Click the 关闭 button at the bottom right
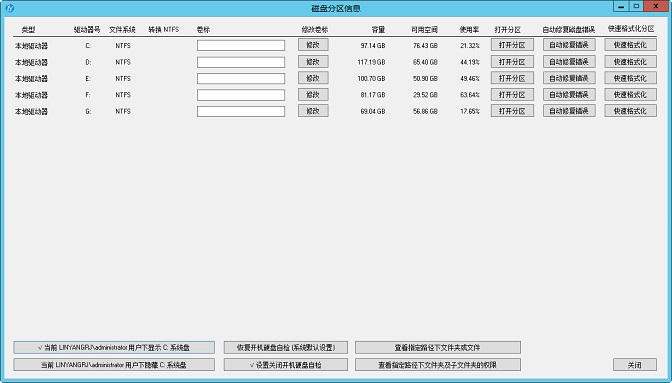 pyautogui.click(x=635, y=365)
